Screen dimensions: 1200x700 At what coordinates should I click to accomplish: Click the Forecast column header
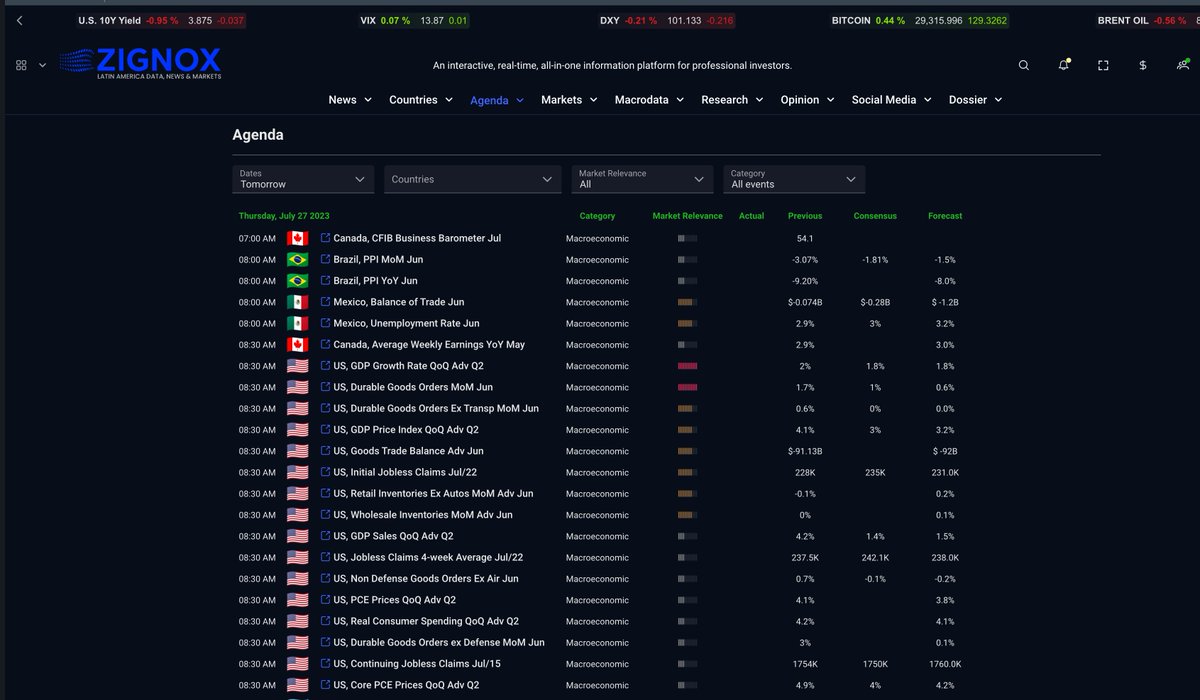click(x=945, y=216)
